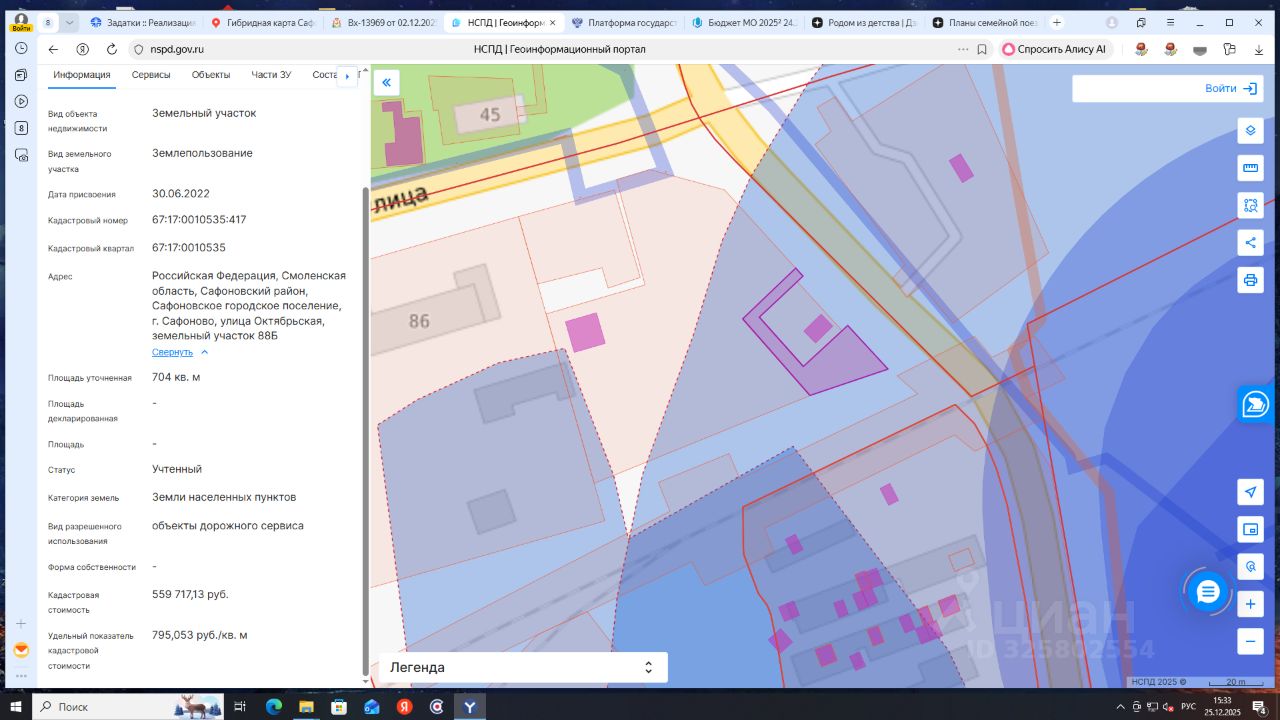Open the map layers panel
This screenshot has width=1280, height=720.
tap(1249, 131)
